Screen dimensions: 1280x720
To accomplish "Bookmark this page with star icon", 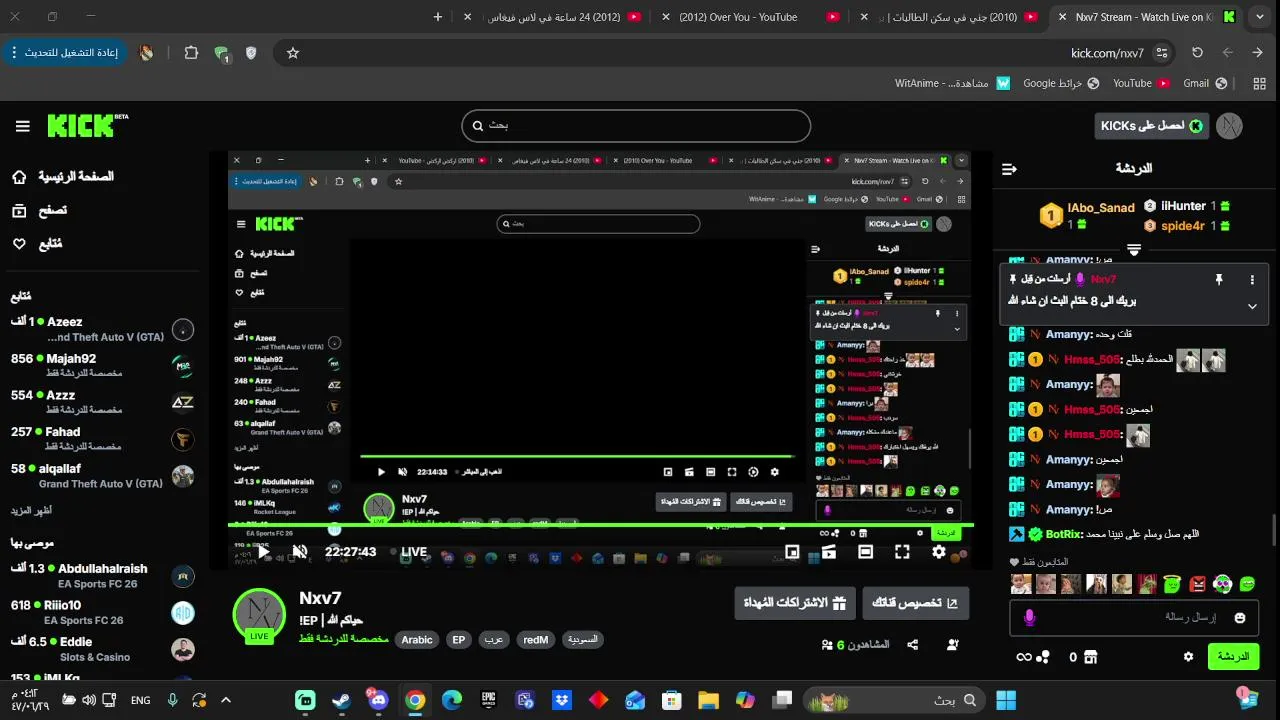I will 293,53.
